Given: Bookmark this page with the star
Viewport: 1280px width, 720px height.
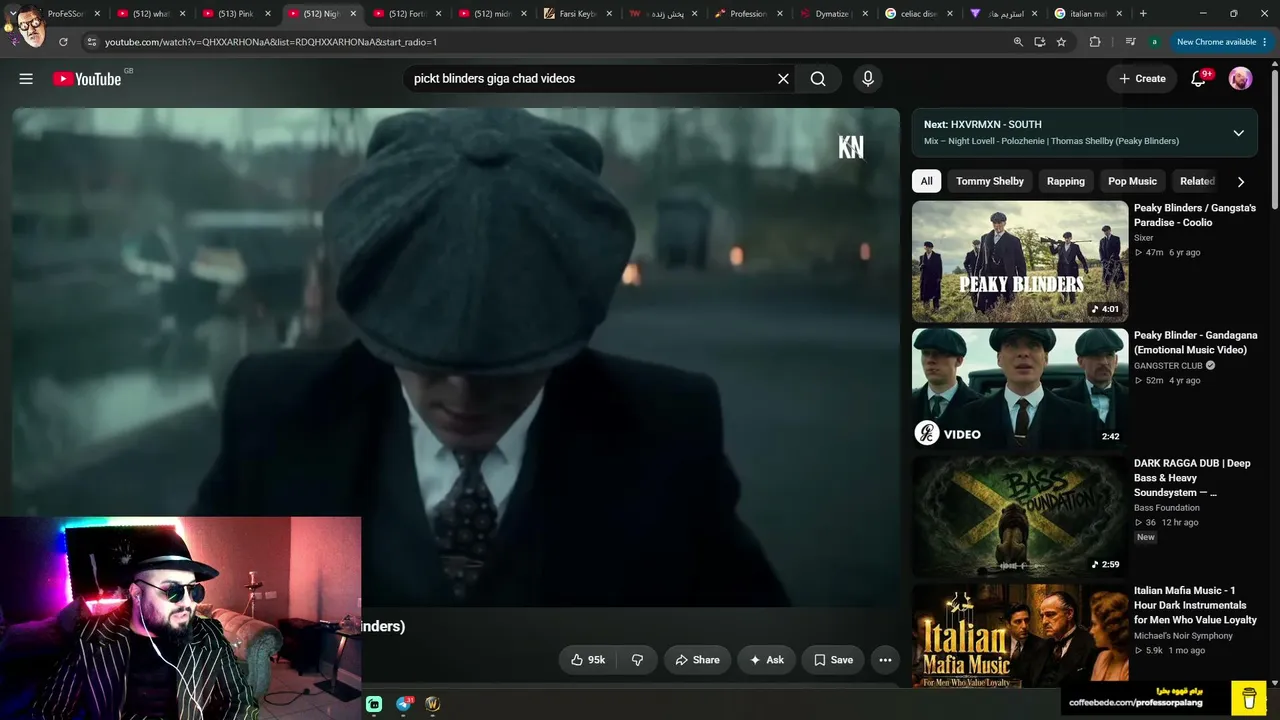Looking at the screenshot, I should tap(1061, 42).
